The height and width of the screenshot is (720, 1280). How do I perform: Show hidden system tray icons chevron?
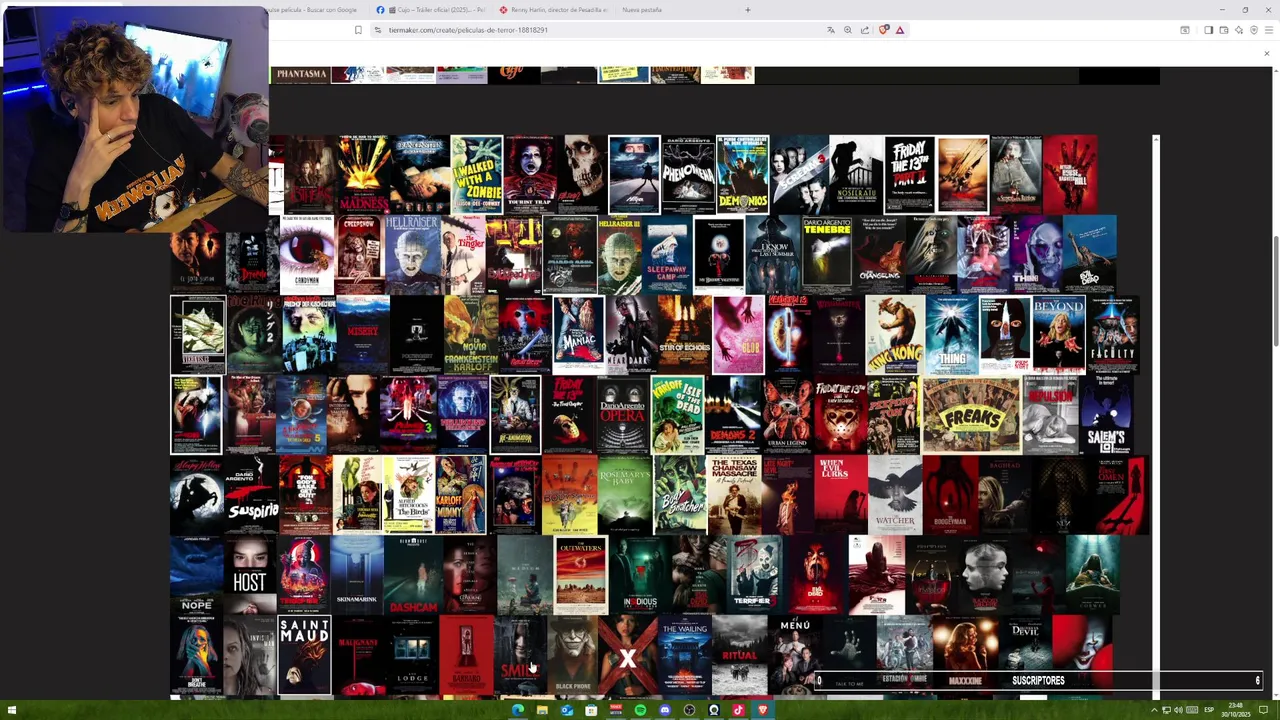point(1155,710)
